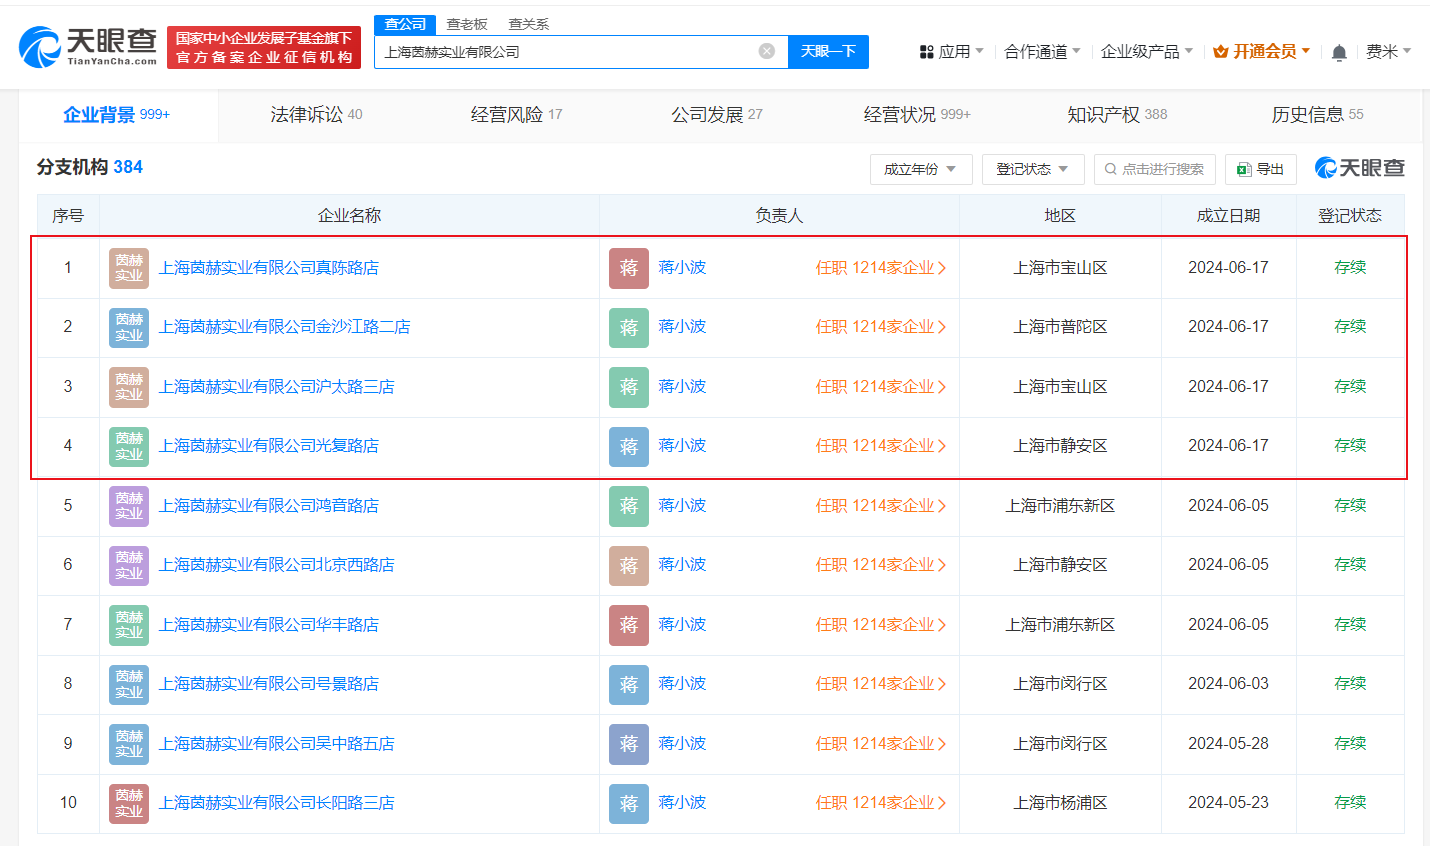
Task: Clear search box using the X icon
Action: [x=766, y=51]
